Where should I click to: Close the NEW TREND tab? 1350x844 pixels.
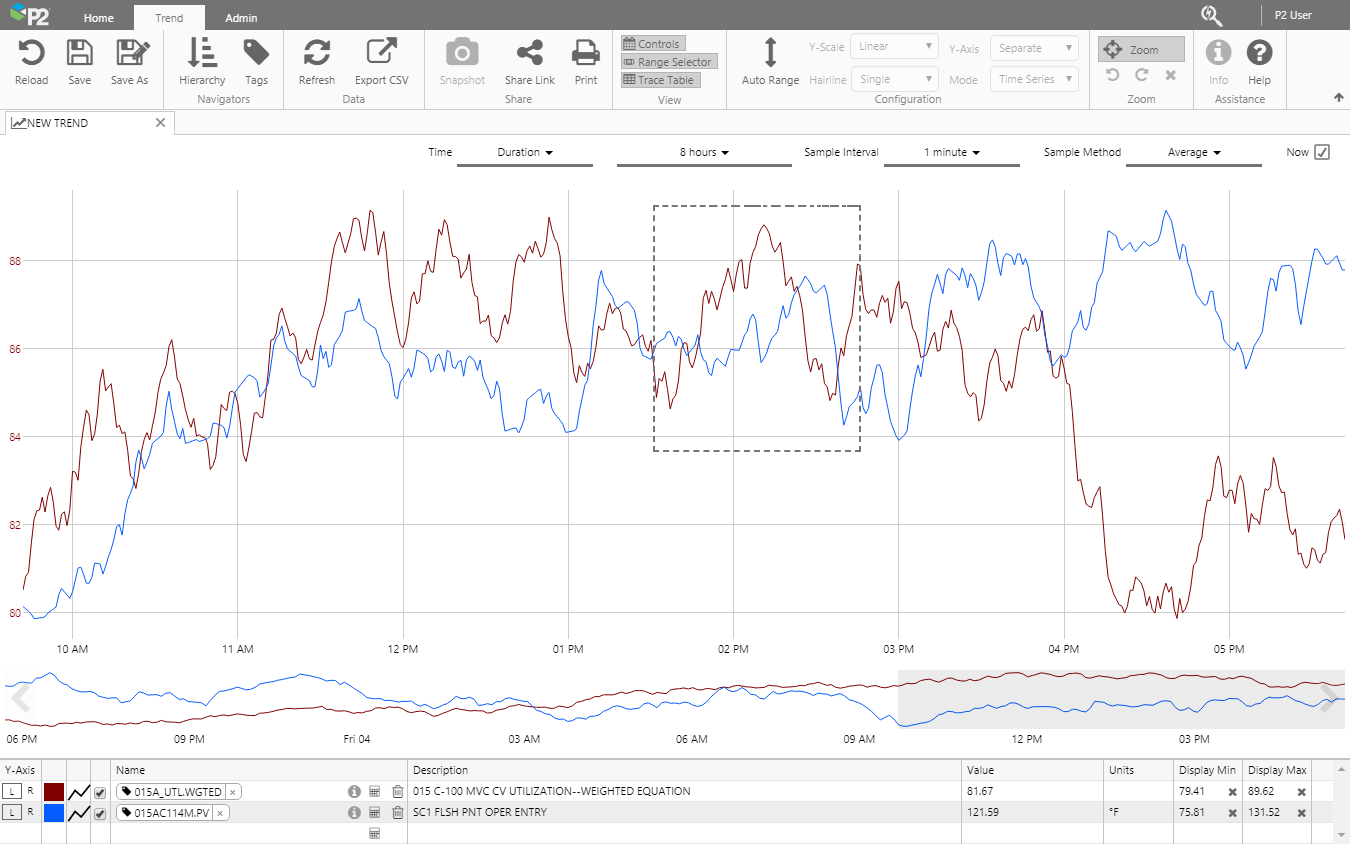tap(160, 122)
